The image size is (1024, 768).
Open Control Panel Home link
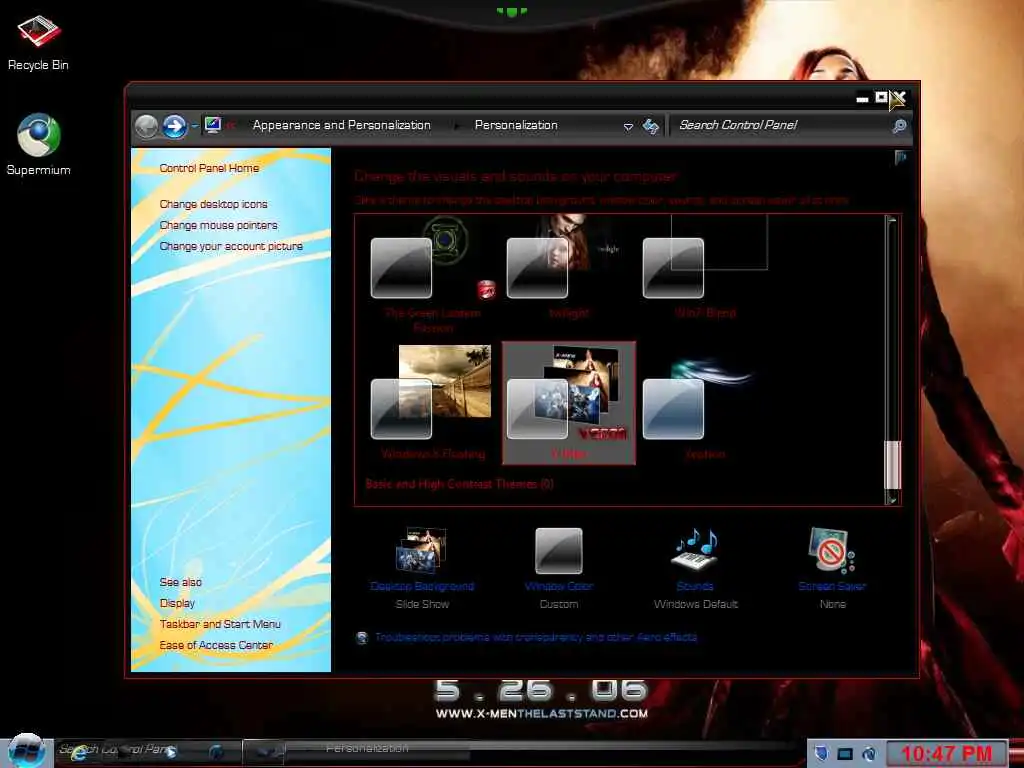pos(209,168)
